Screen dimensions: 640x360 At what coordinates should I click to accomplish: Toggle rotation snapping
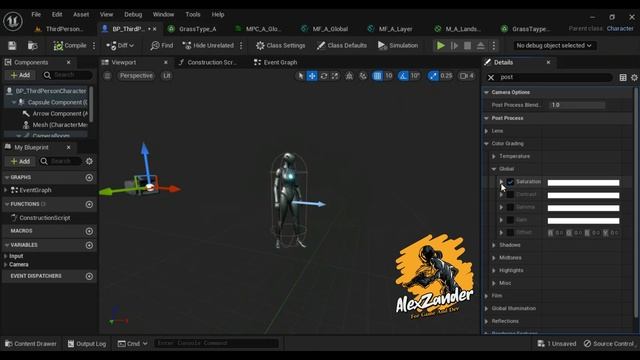click(x=403, y=76)
